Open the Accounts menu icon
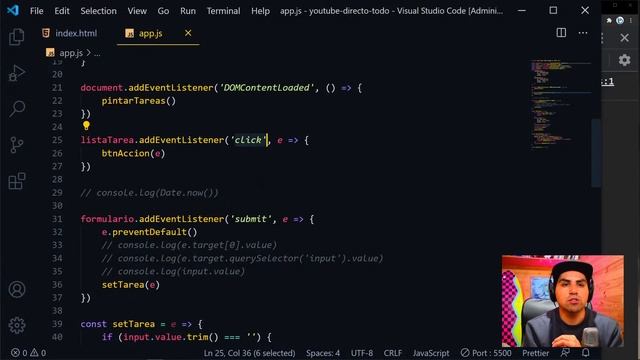Screen dimensions: 640x360 click(17, 289)
